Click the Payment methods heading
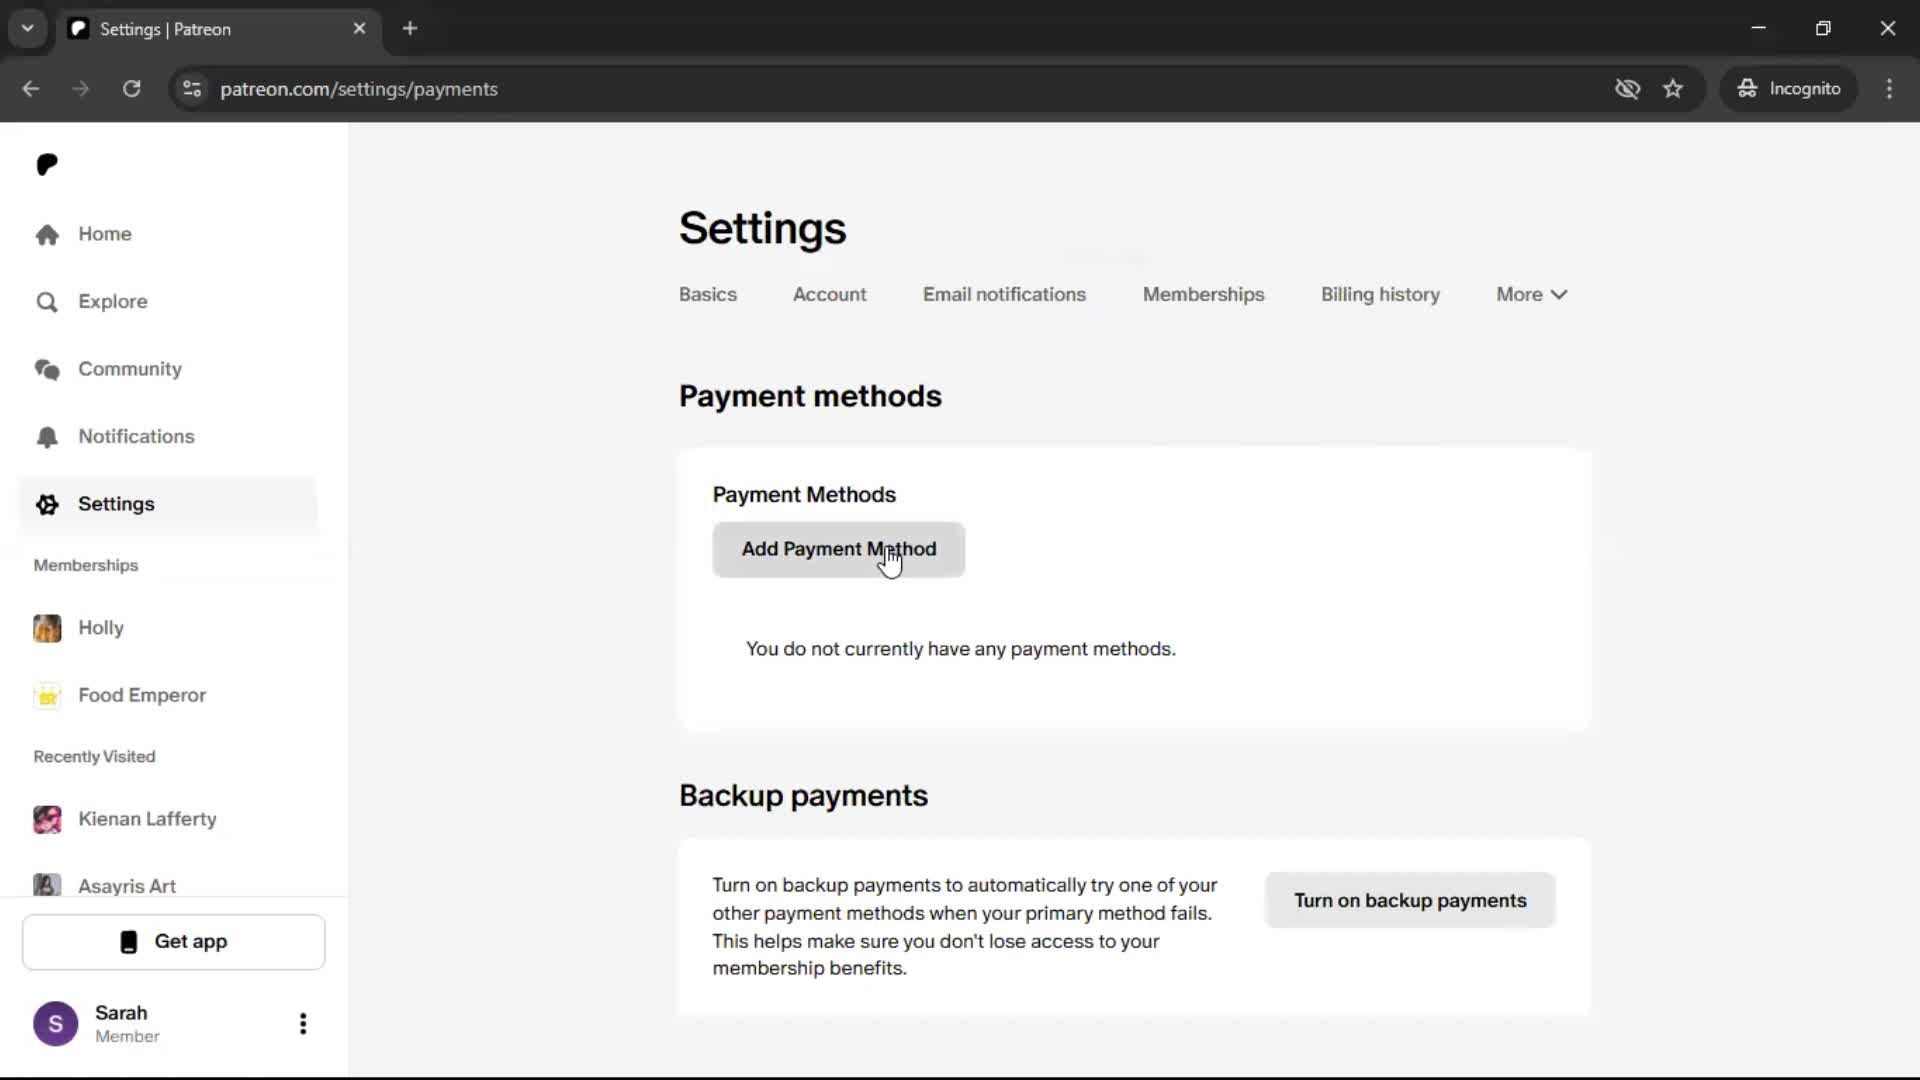Screen dimensions: 1920x1080 (810, 397)
